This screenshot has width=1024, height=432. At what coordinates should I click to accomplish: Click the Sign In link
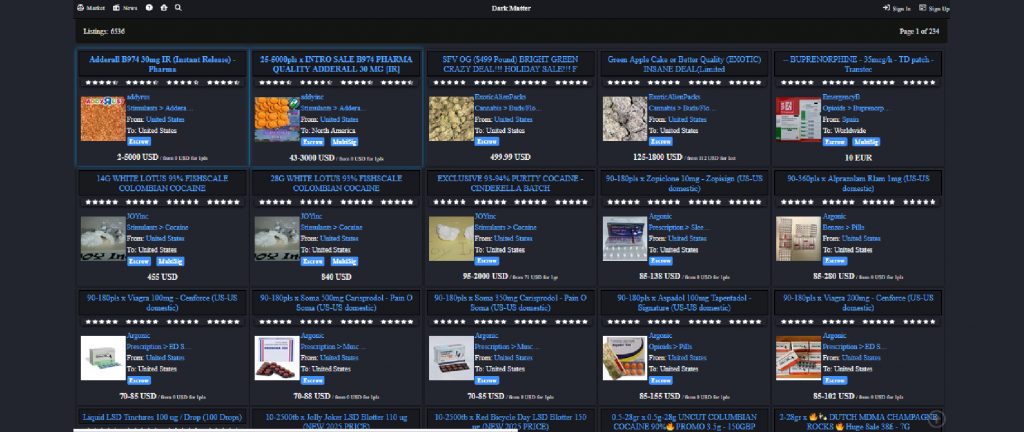click(897, 8)
